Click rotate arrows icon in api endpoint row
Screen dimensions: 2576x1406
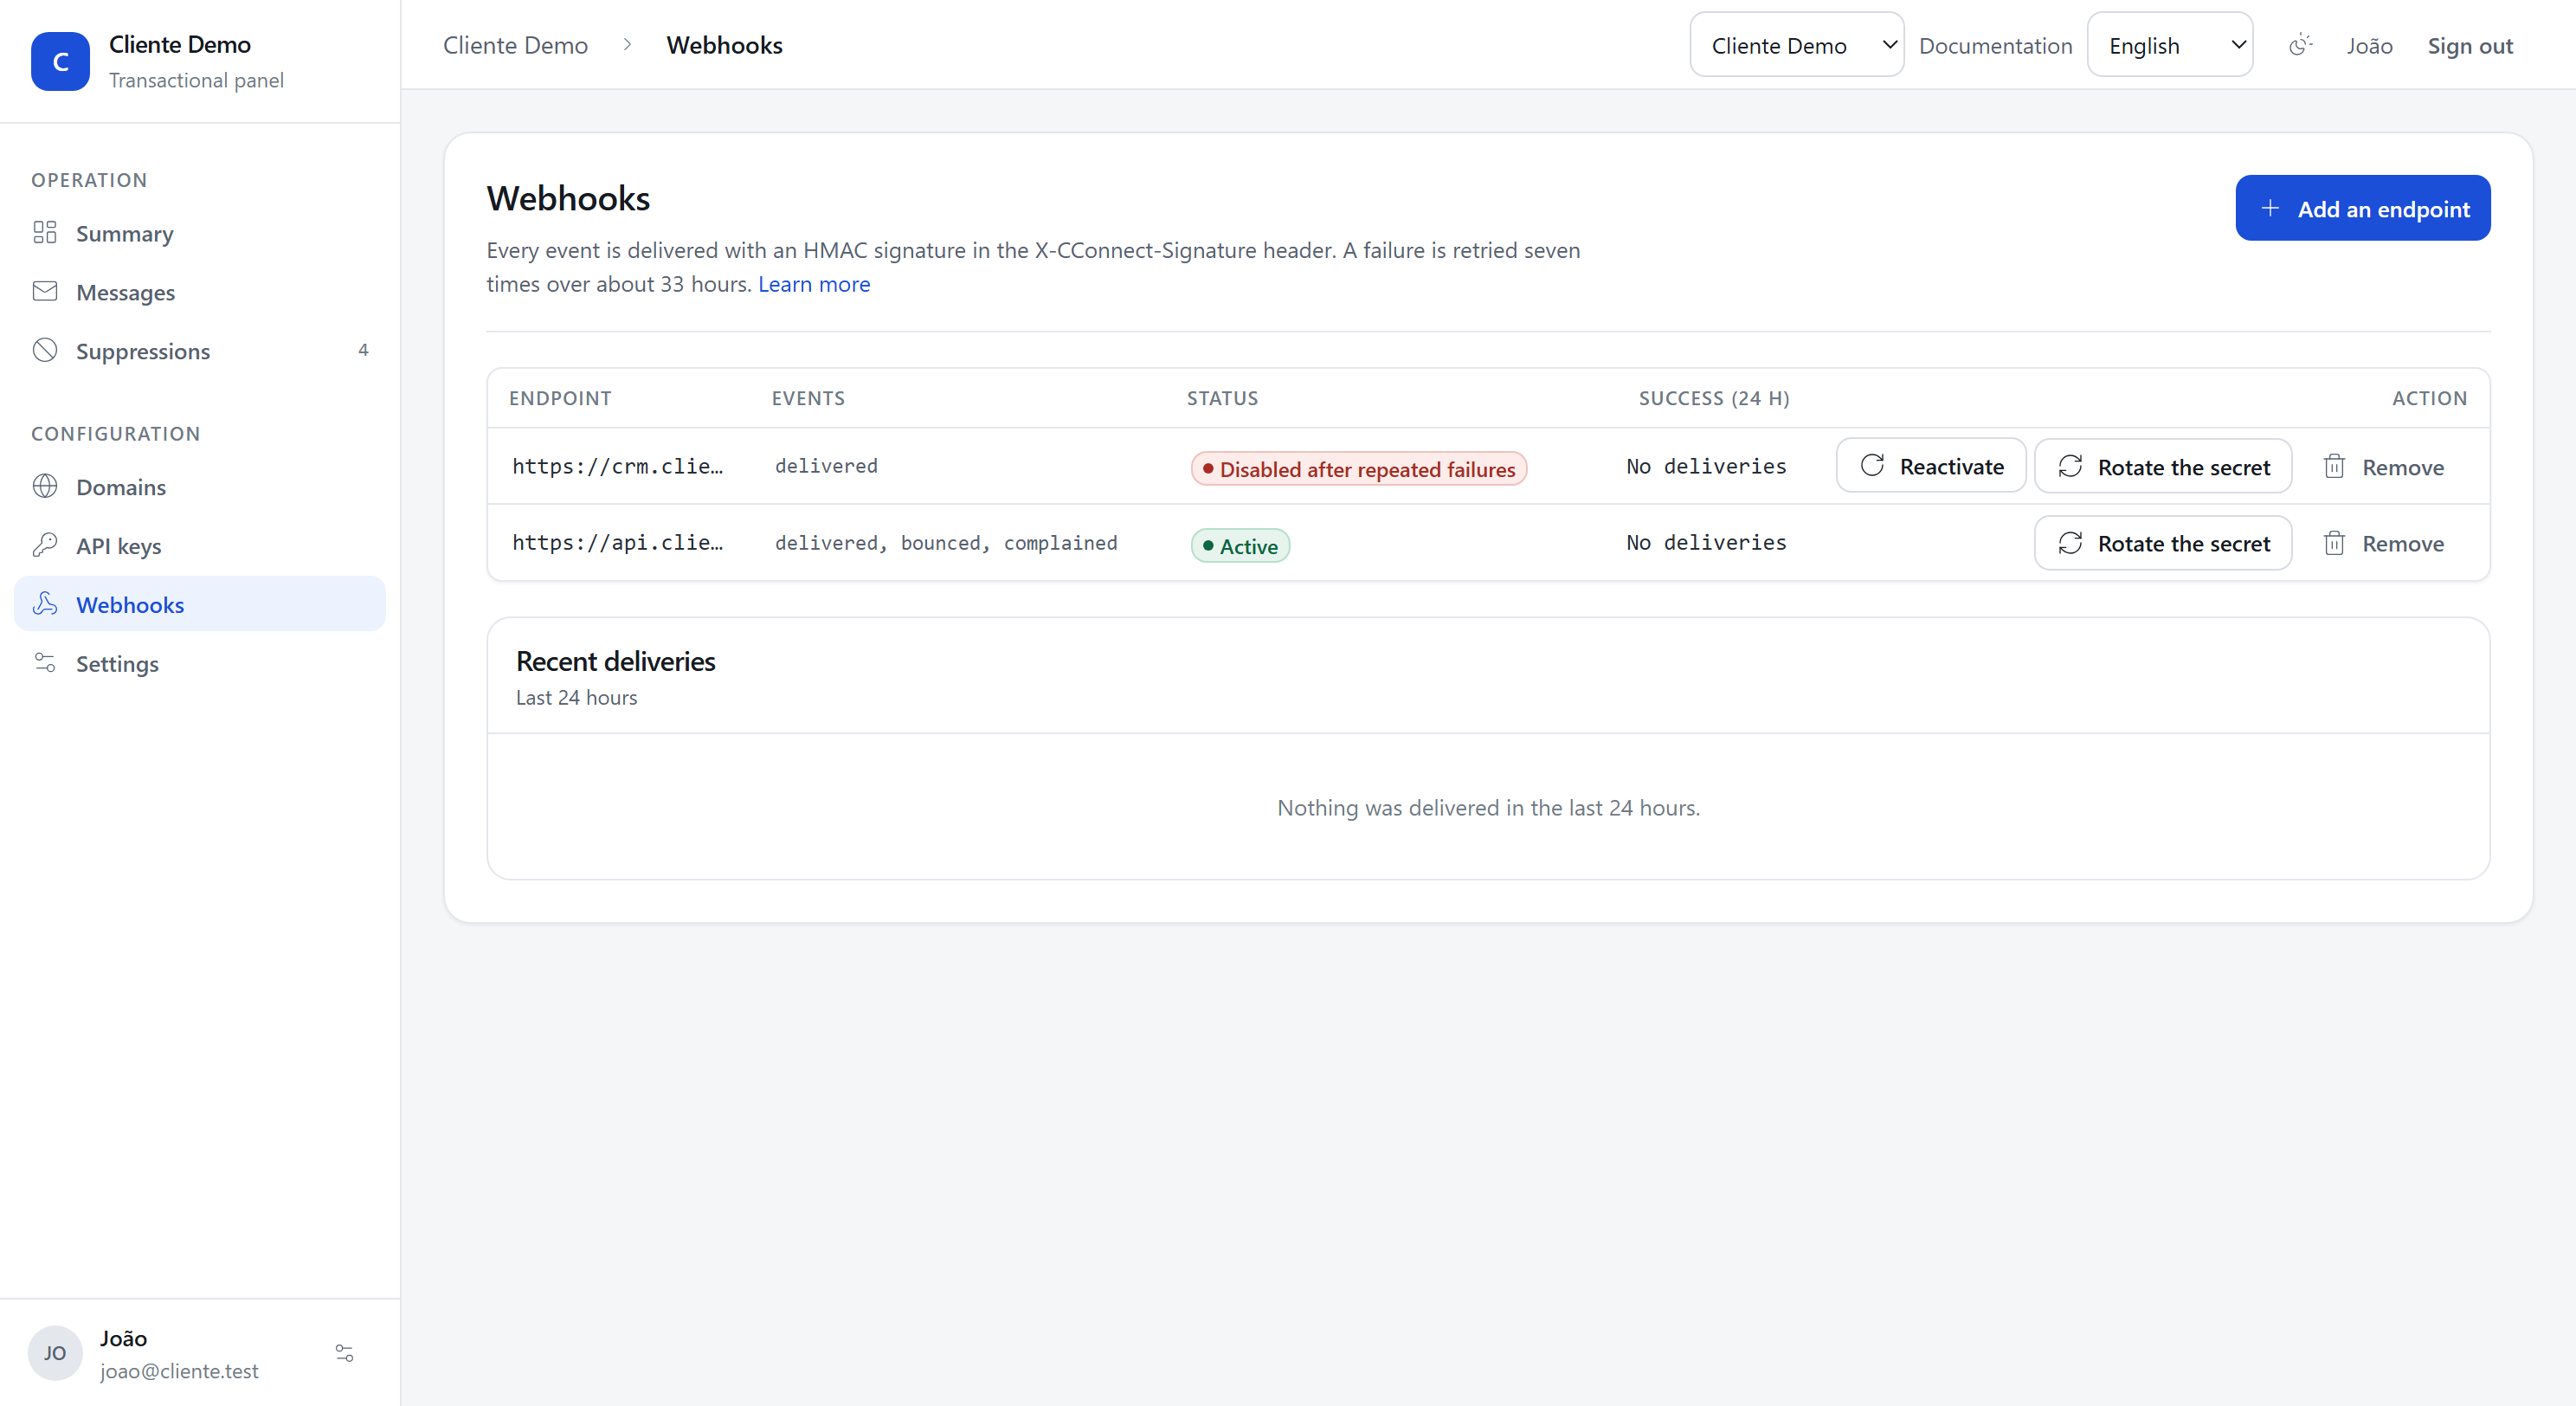(2071, 542)
